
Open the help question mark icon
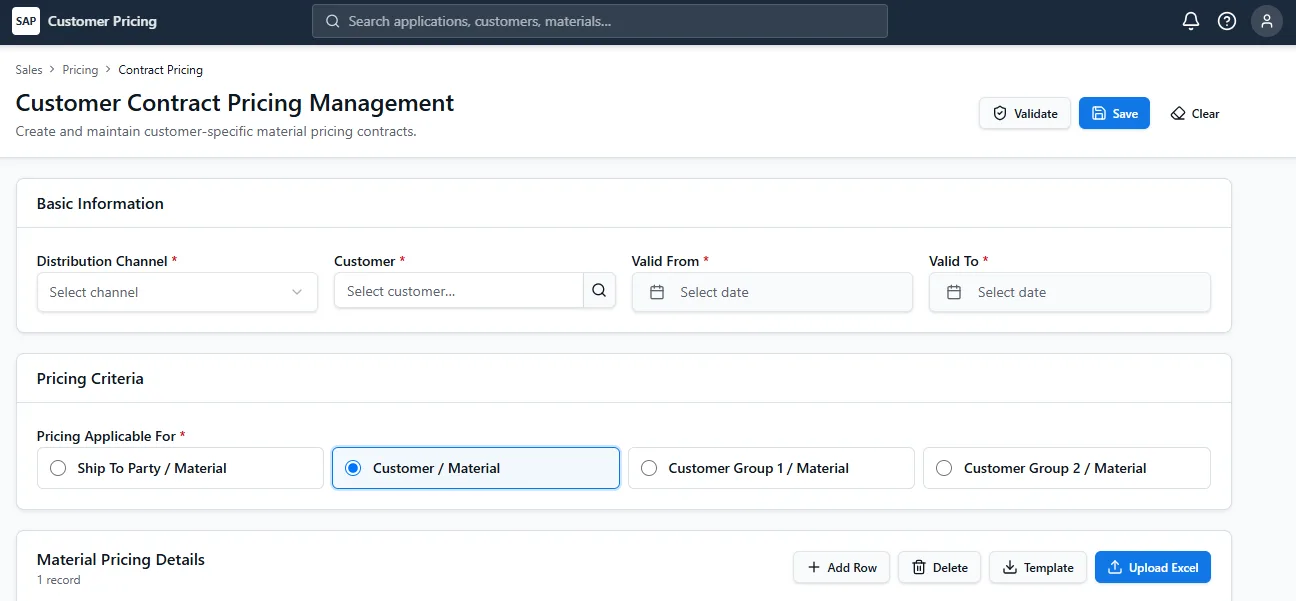point(1227,21)
